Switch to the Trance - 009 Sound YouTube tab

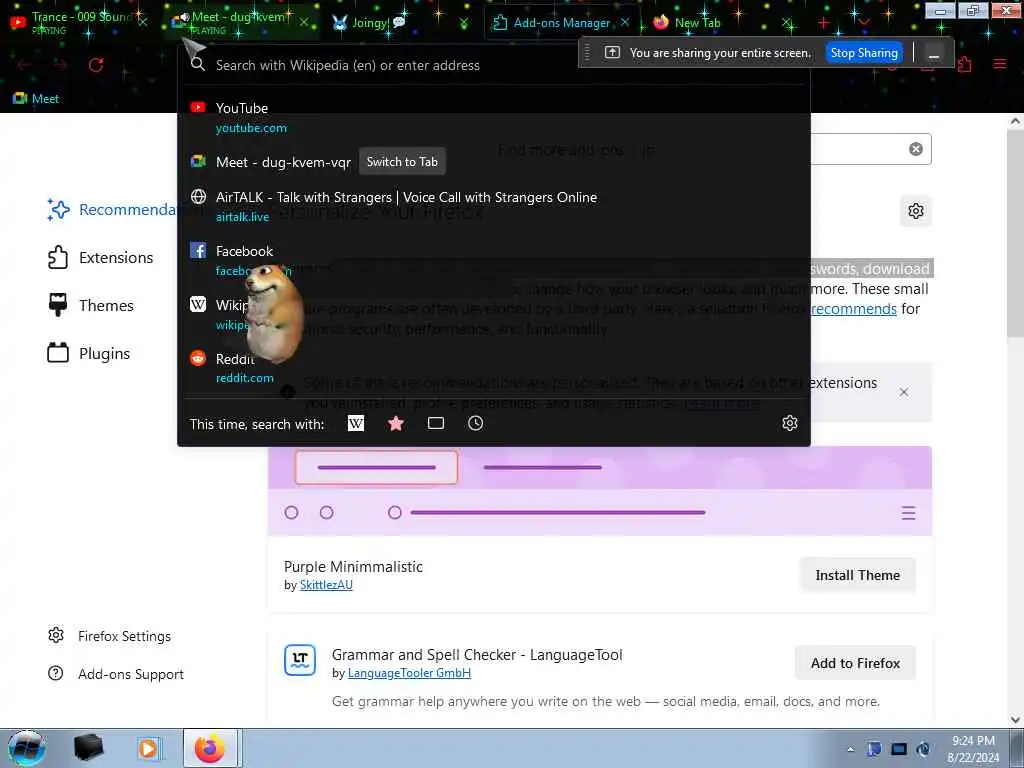click(78, 22)
